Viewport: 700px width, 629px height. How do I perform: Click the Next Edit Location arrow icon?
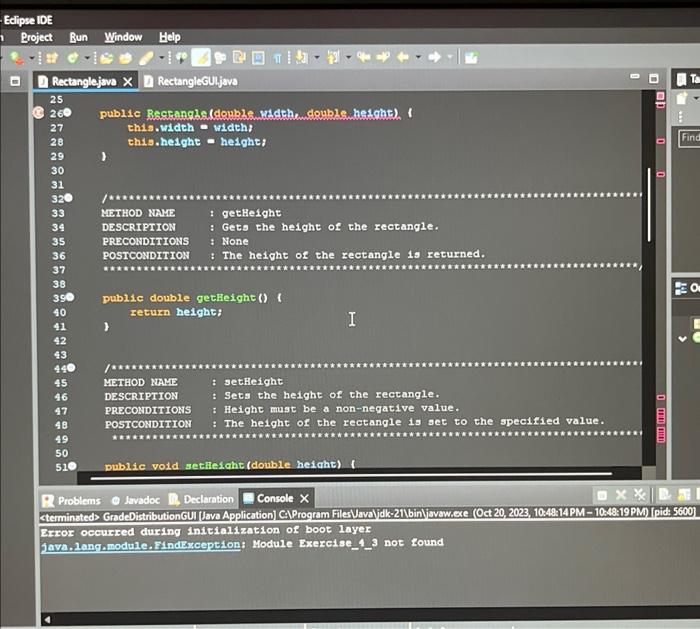point(383,57)
